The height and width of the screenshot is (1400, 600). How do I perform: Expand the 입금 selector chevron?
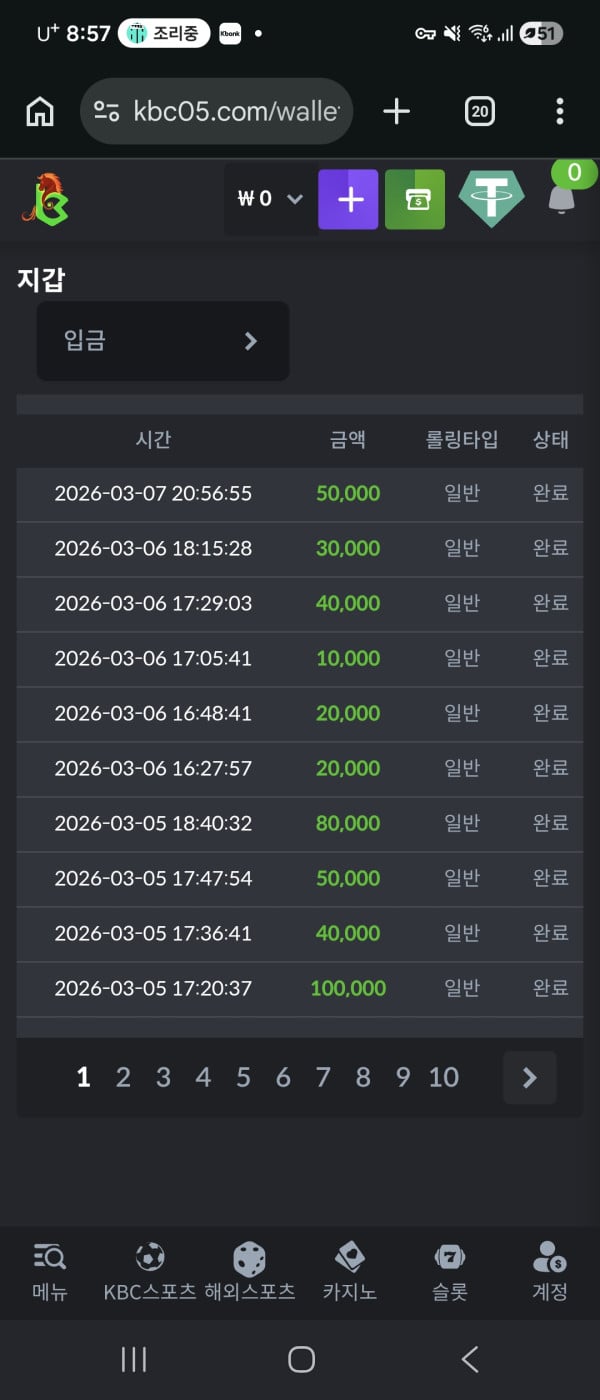tap(251, 341)
